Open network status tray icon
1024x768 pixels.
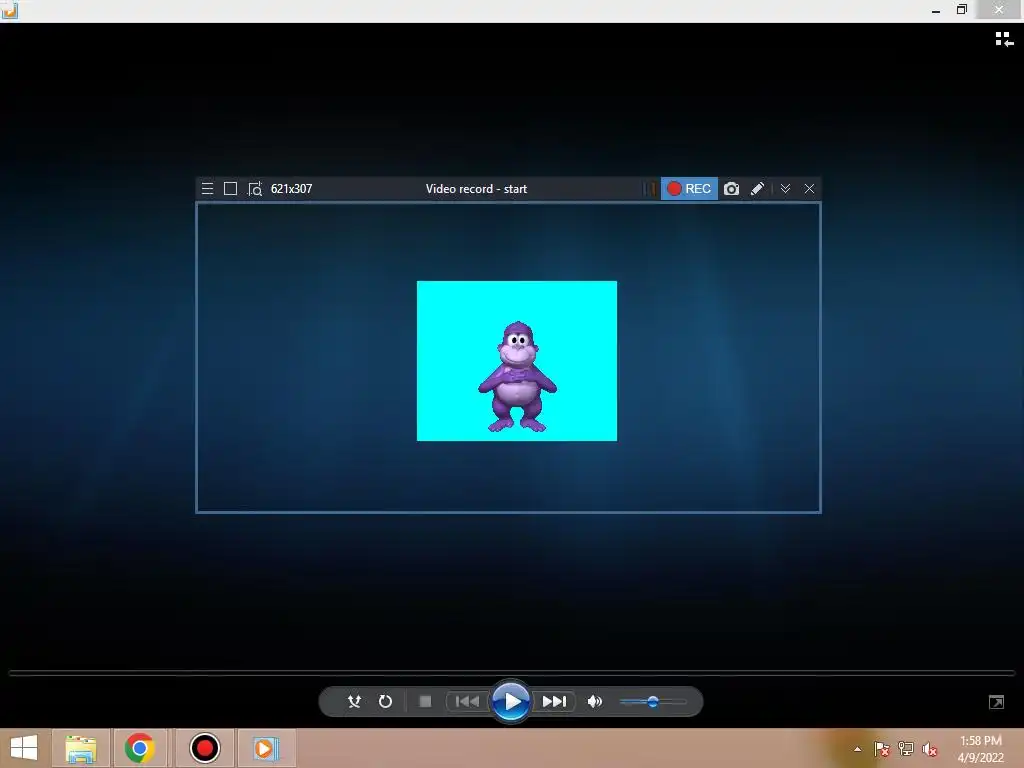coord(906,749)
